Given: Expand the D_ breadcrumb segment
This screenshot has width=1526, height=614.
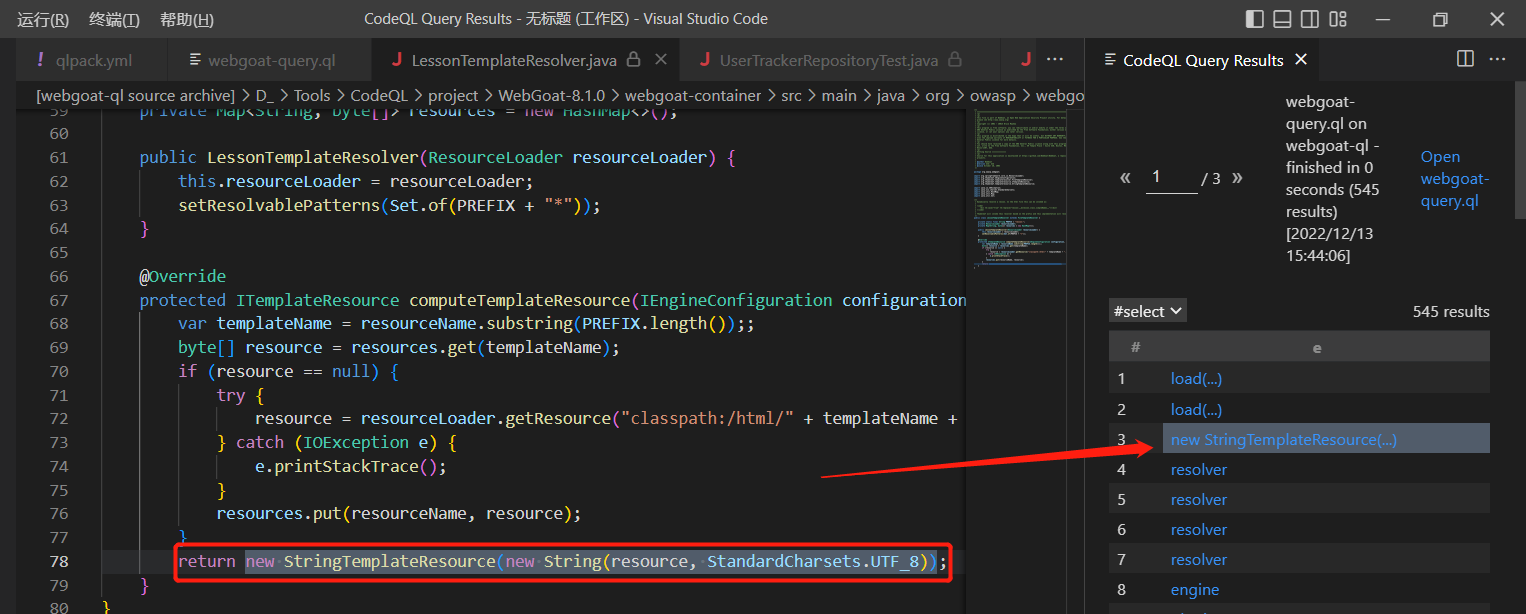Looking at the screenshot, I should click(265, 96).
